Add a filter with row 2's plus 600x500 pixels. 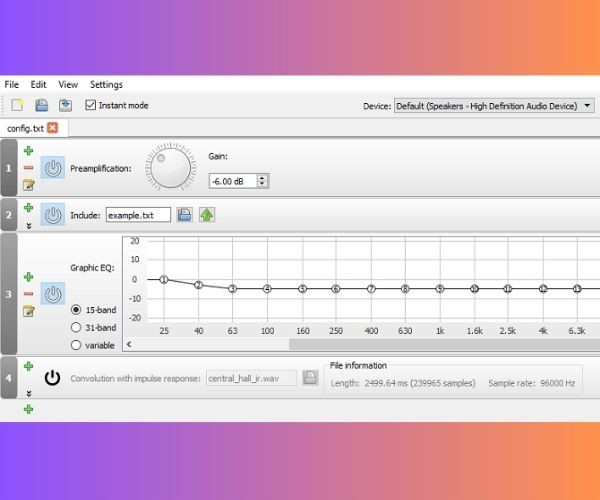coord(29,208)
